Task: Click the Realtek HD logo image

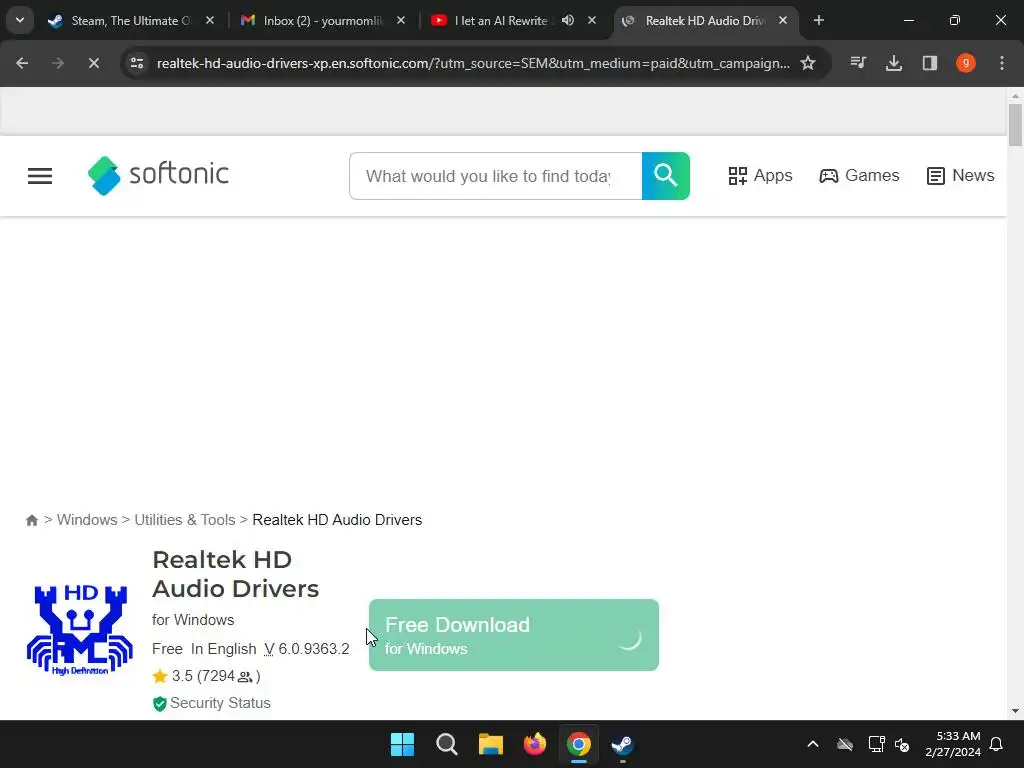Action: 80,630
